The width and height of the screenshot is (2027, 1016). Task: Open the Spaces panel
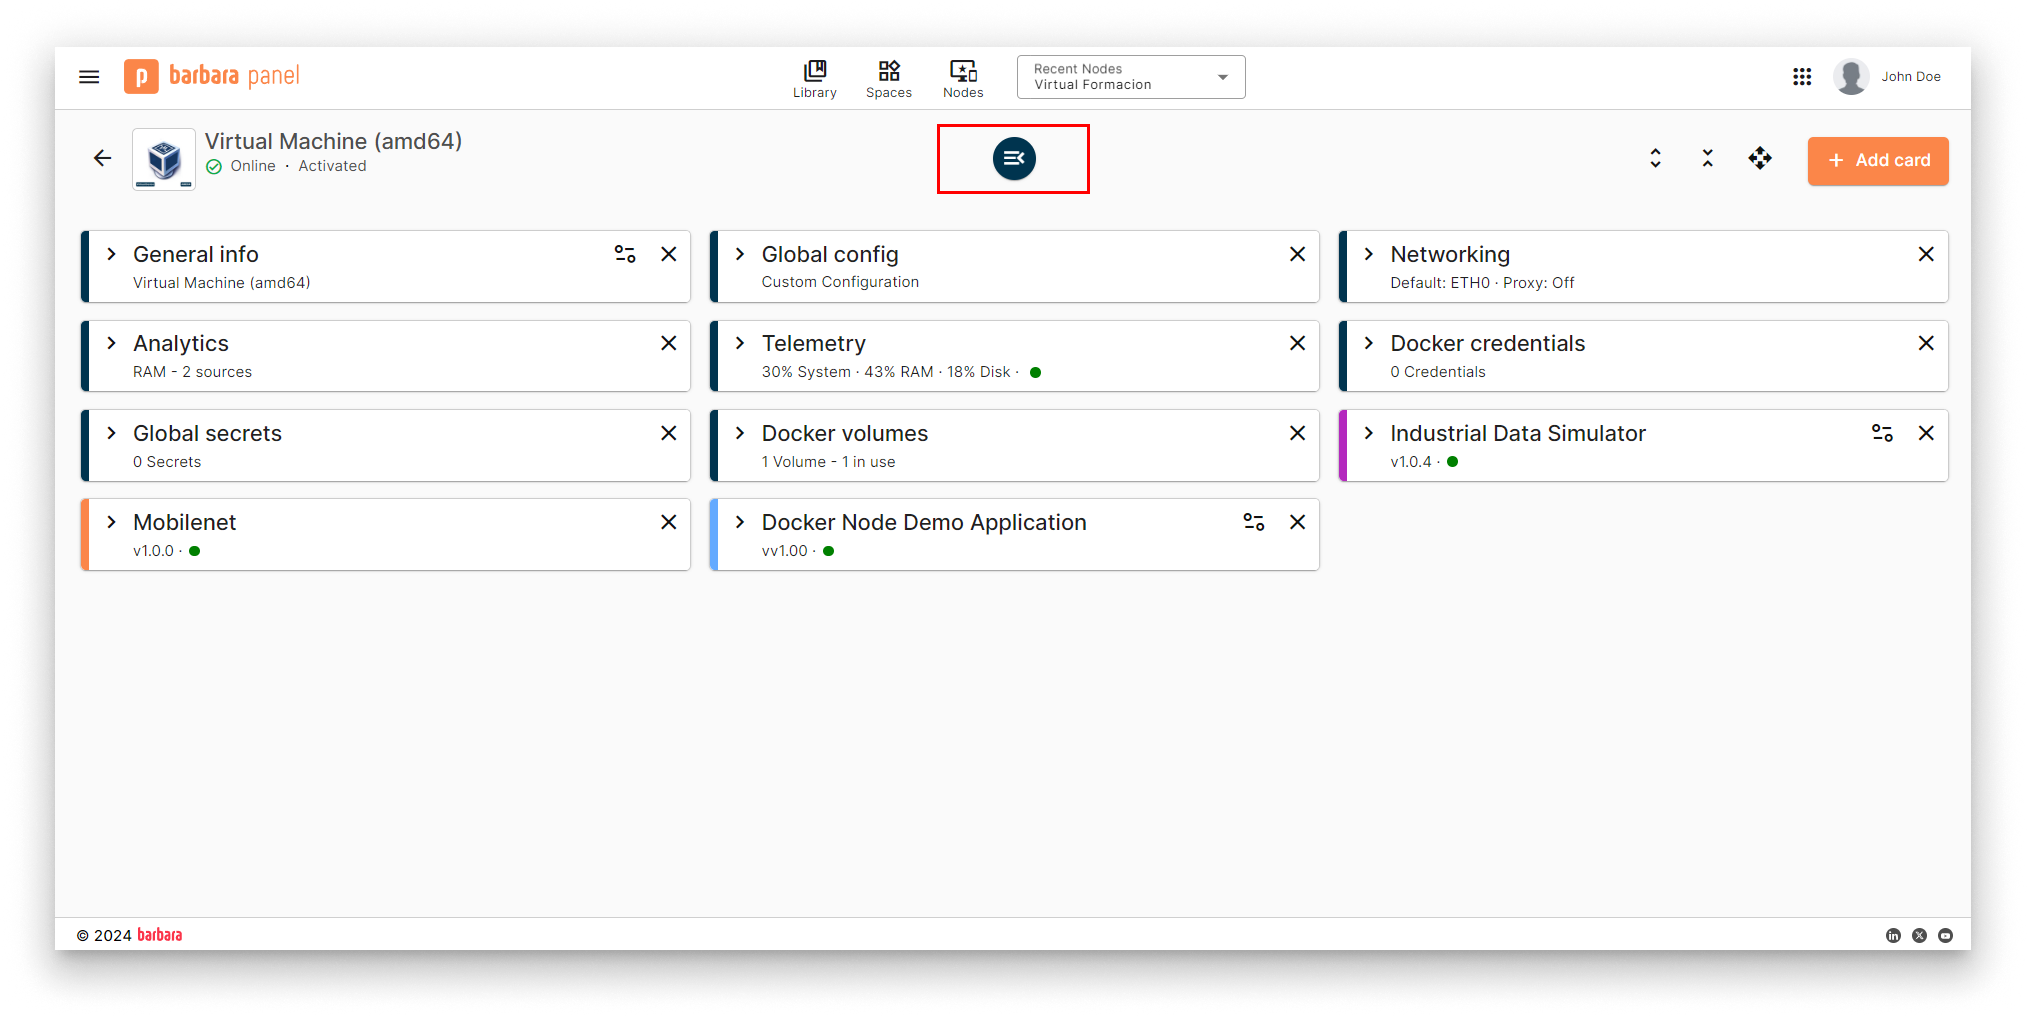tap(888, 78)
